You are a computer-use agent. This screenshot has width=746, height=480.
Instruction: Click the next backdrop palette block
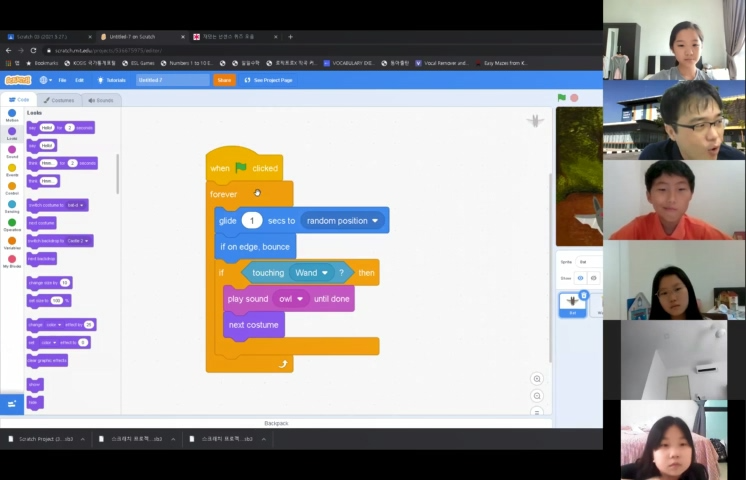[x=42, y=259]
